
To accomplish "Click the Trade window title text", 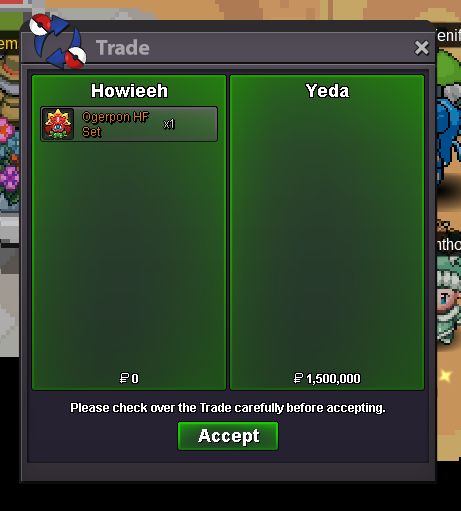I will click(x=123, y=48).
